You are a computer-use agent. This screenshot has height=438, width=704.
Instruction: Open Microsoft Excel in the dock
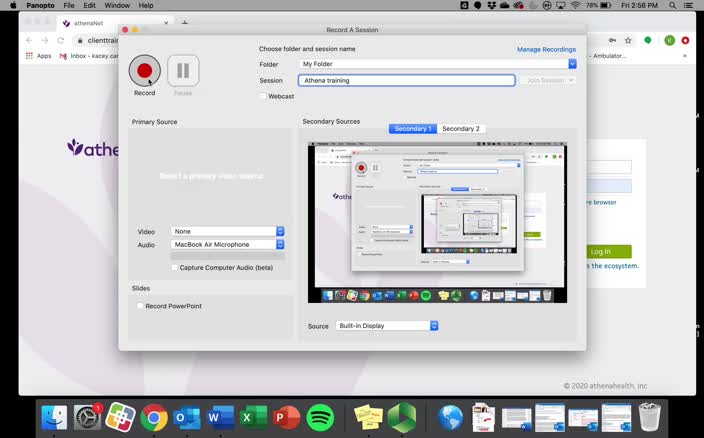pyautogui.click(x=254, y=417)
